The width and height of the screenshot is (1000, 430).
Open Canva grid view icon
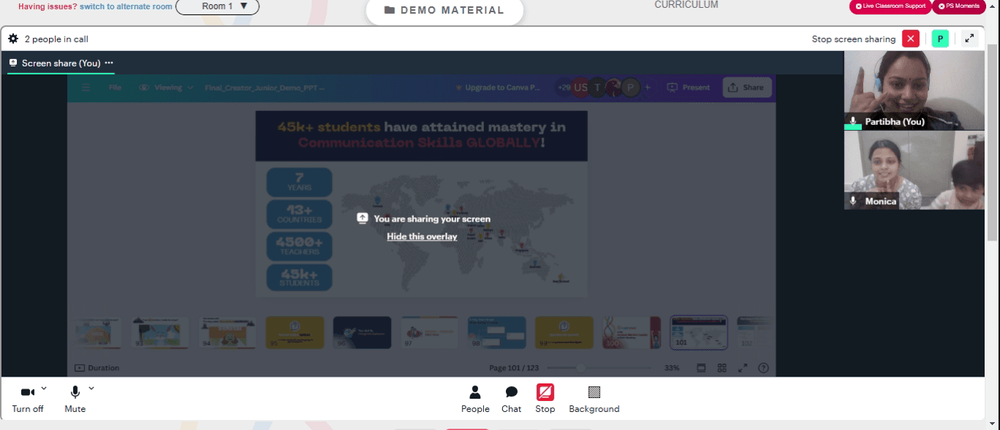(x=722, y=368)
